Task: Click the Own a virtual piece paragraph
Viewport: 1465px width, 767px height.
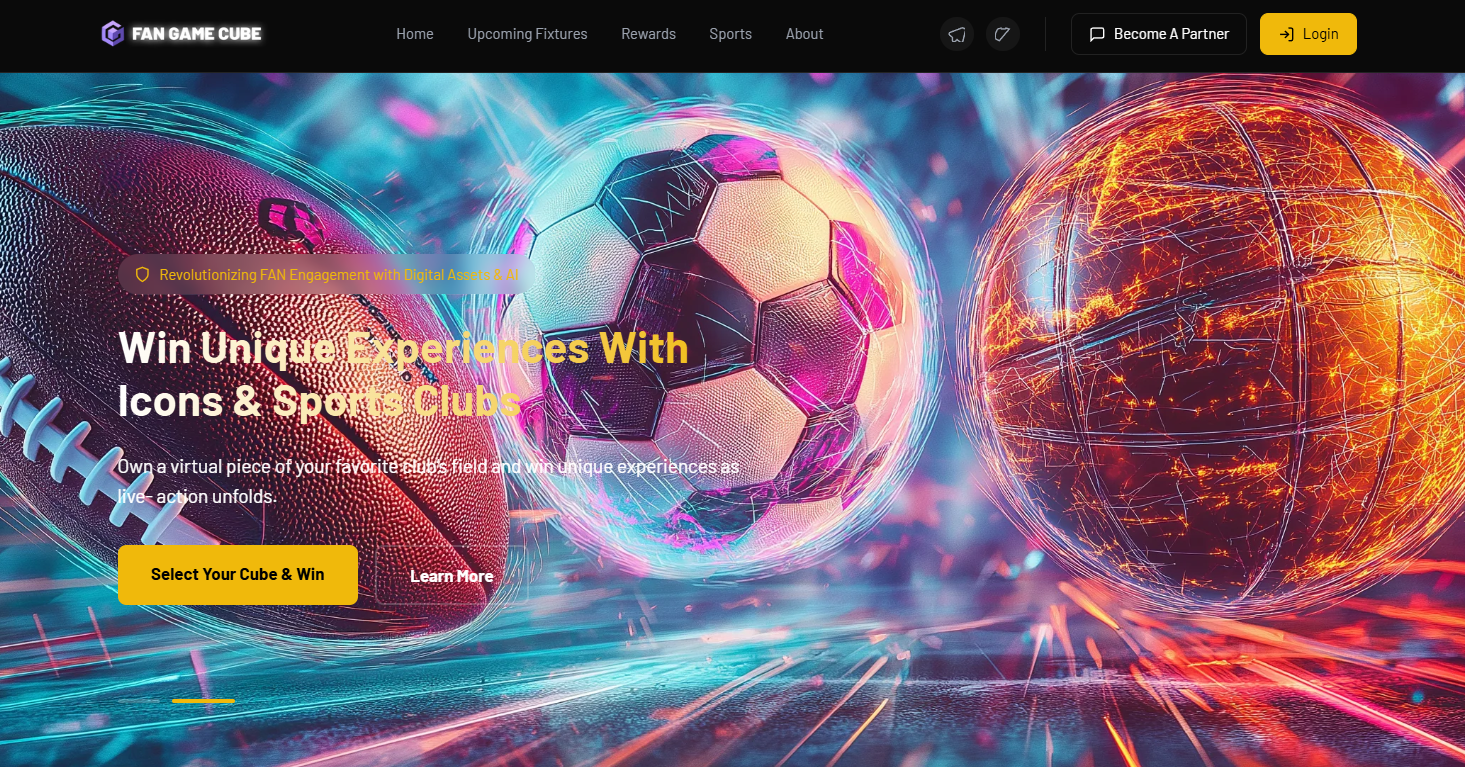Action: 428,481
